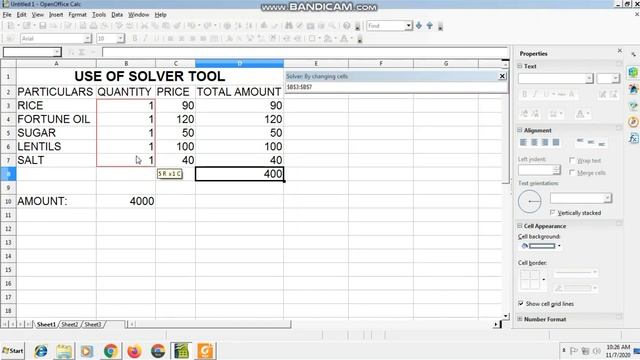The image size is (640, 360).
Task: Toggle Bold in the sidebar Text panel
Action: 525,94
